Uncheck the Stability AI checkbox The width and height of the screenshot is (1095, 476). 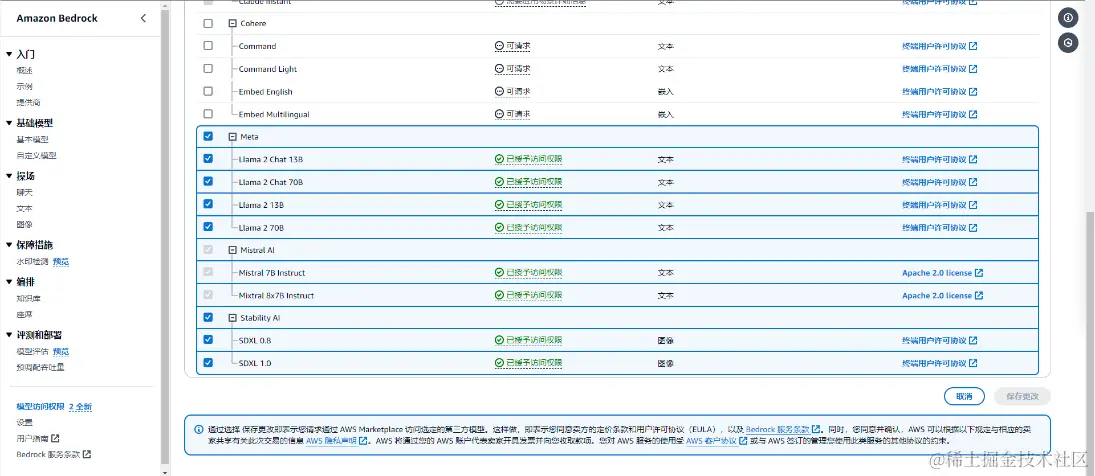[208, 317]
